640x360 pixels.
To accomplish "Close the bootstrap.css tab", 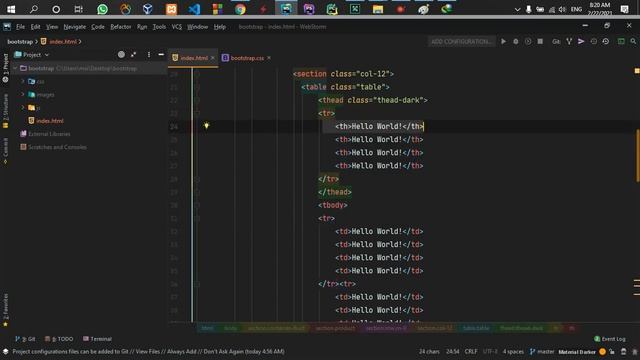I will point(269,58).
